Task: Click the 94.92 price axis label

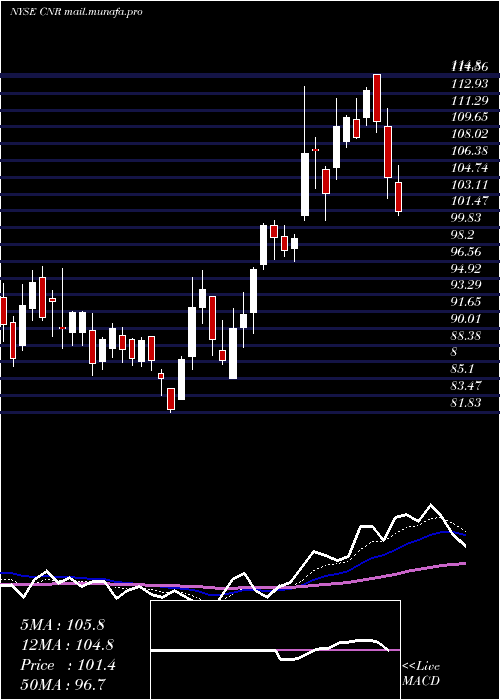Action: (467, 268)
